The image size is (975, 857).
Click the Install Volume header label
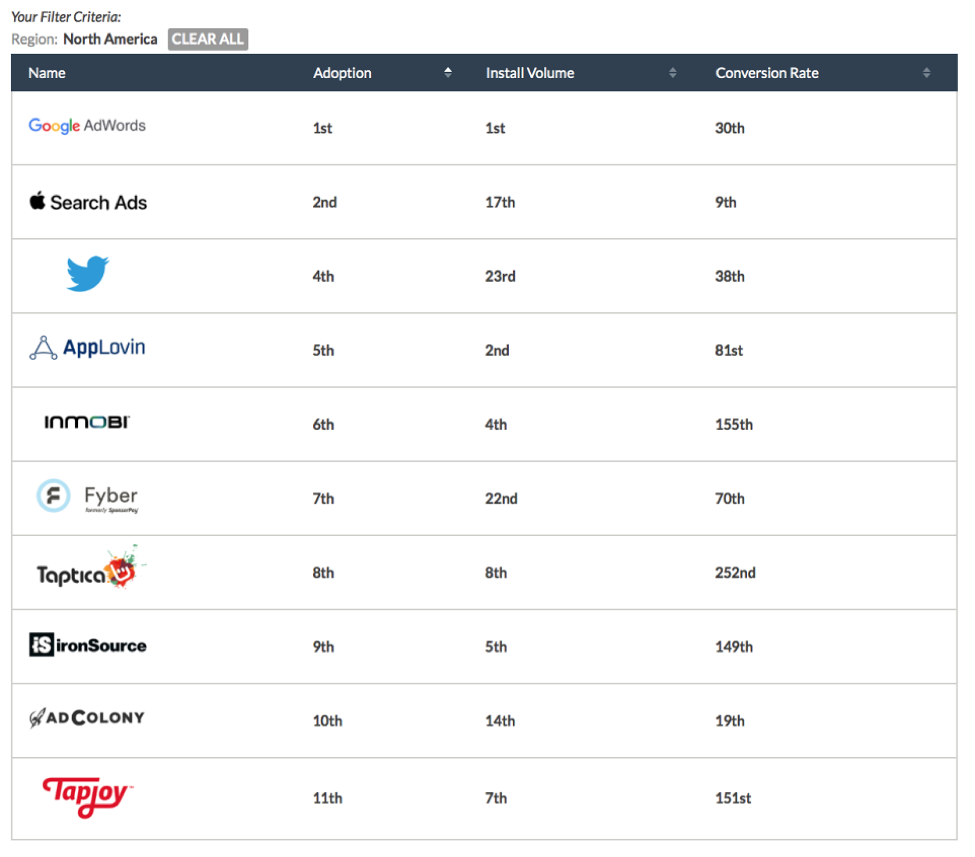[530, 73]
